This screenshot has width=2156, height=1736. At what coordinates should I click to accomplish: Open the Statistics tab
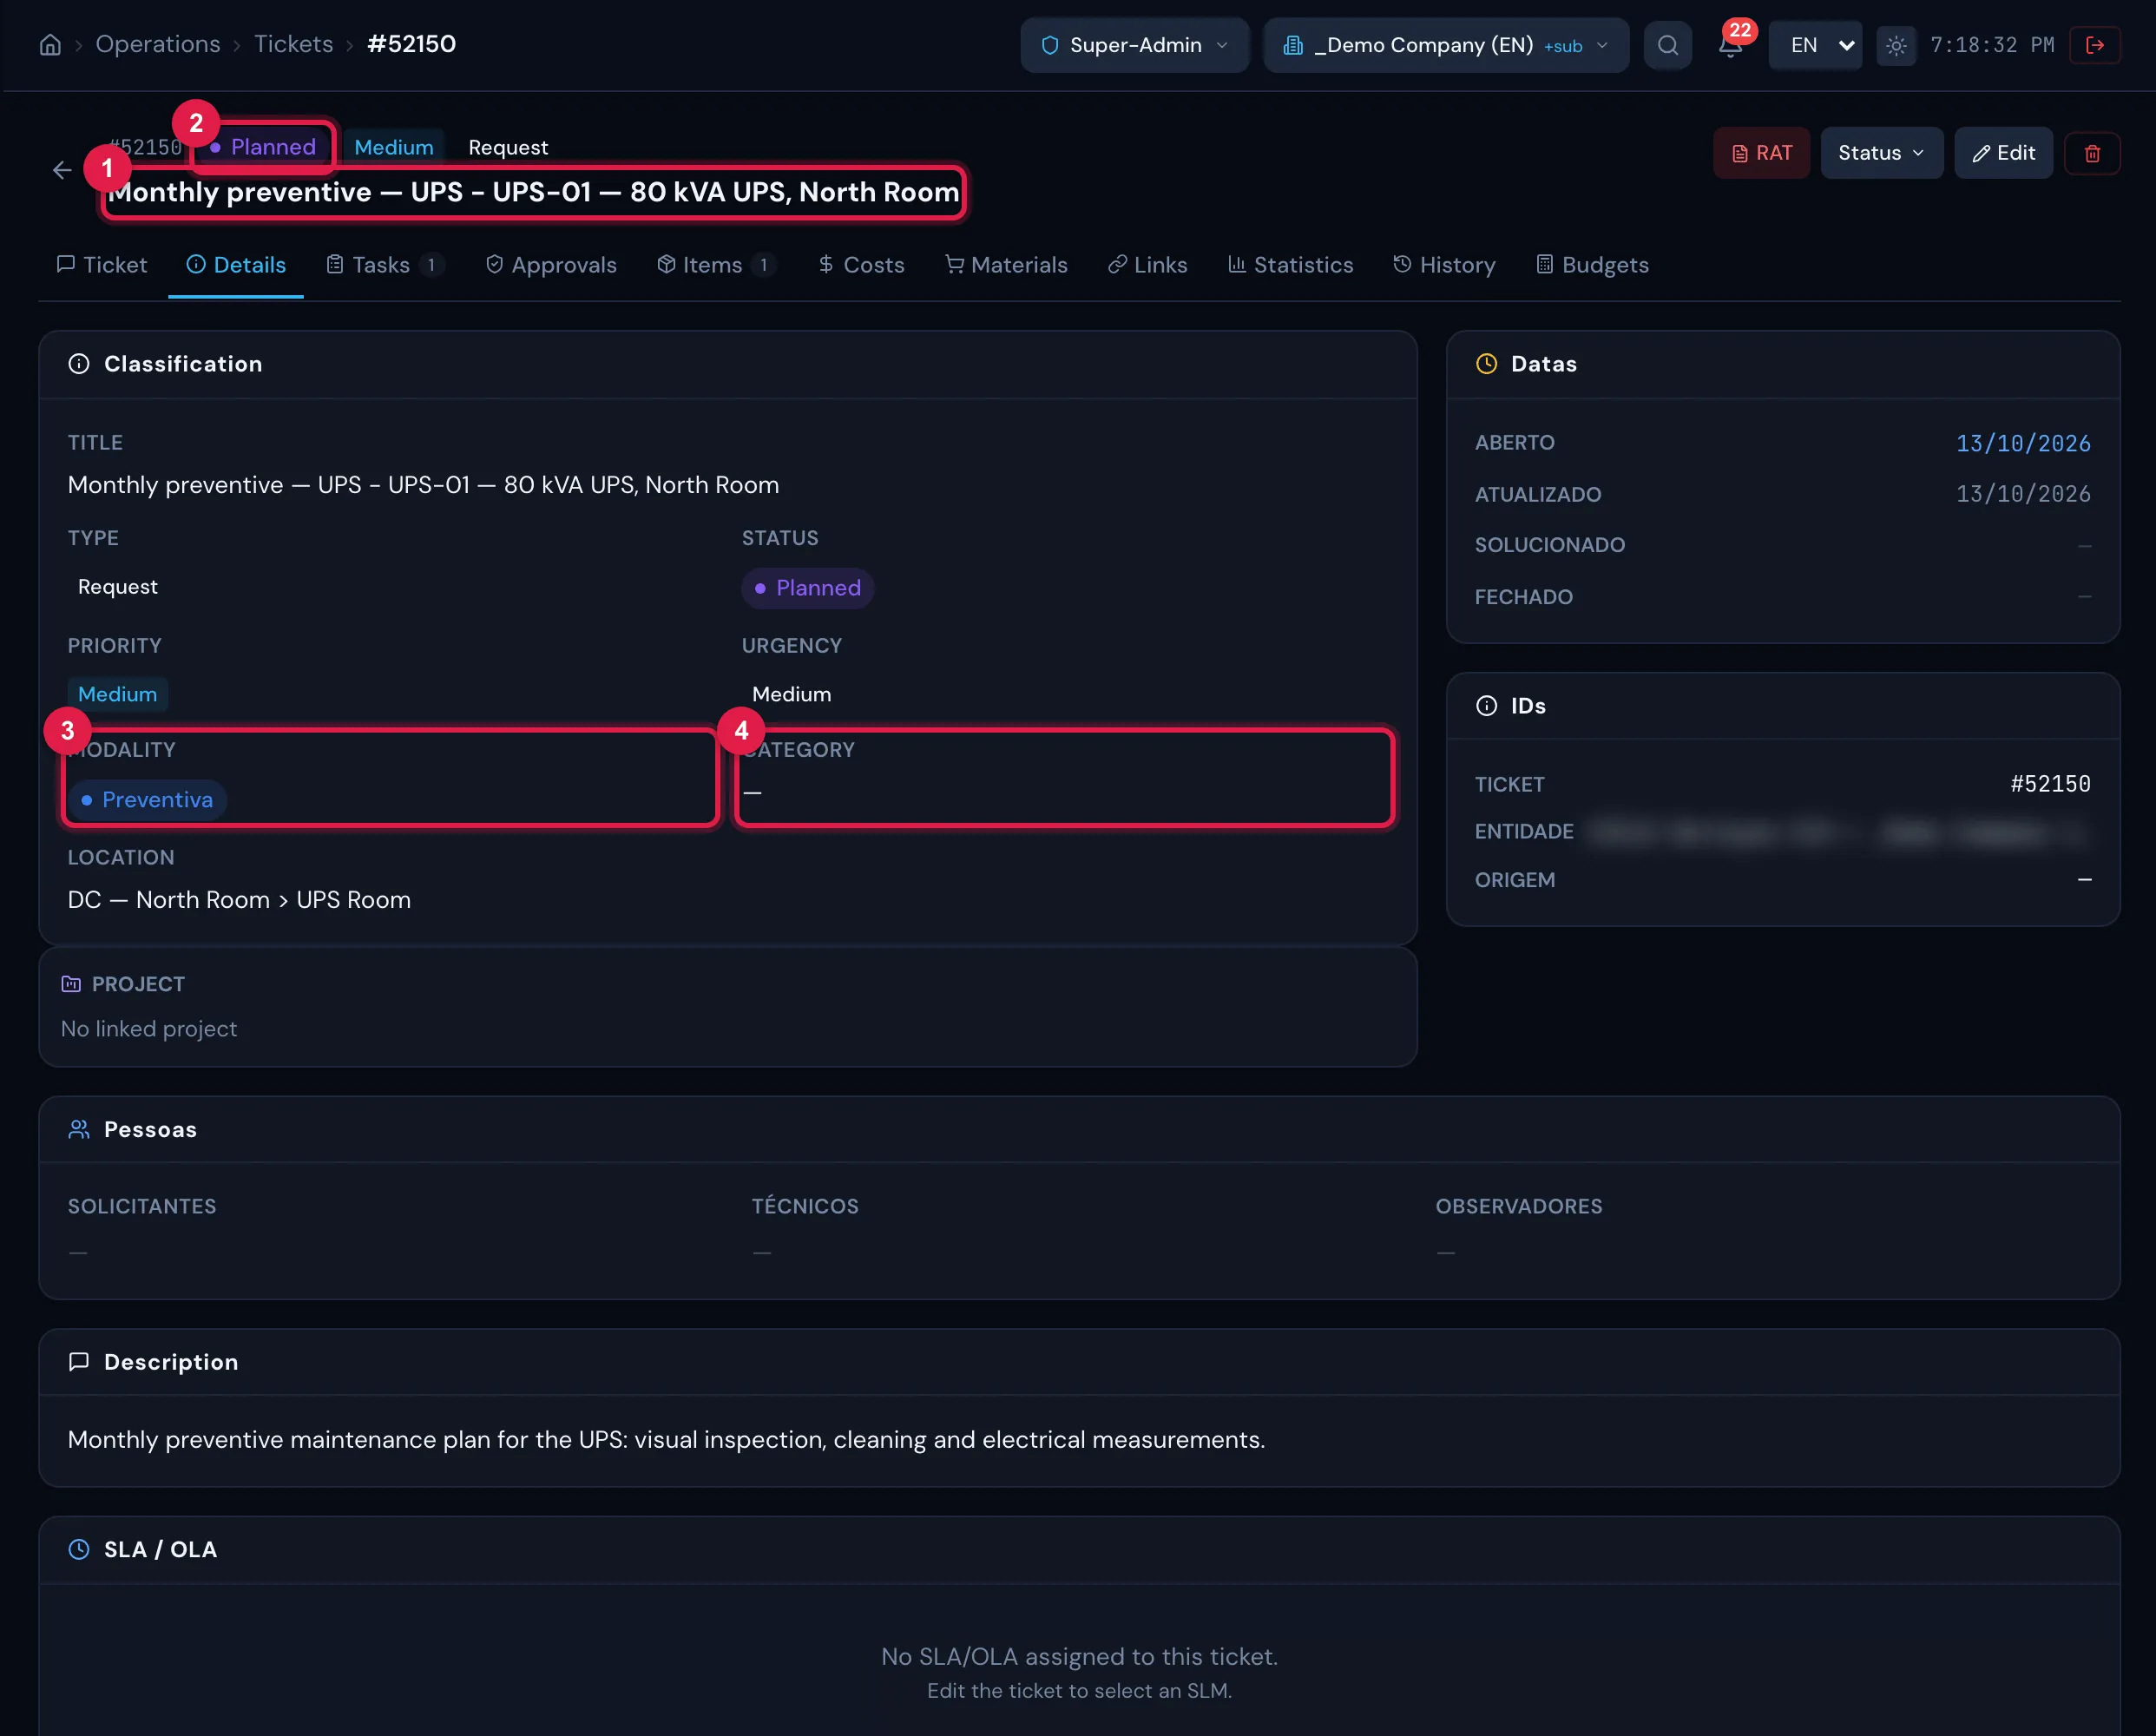point(1290,265)
